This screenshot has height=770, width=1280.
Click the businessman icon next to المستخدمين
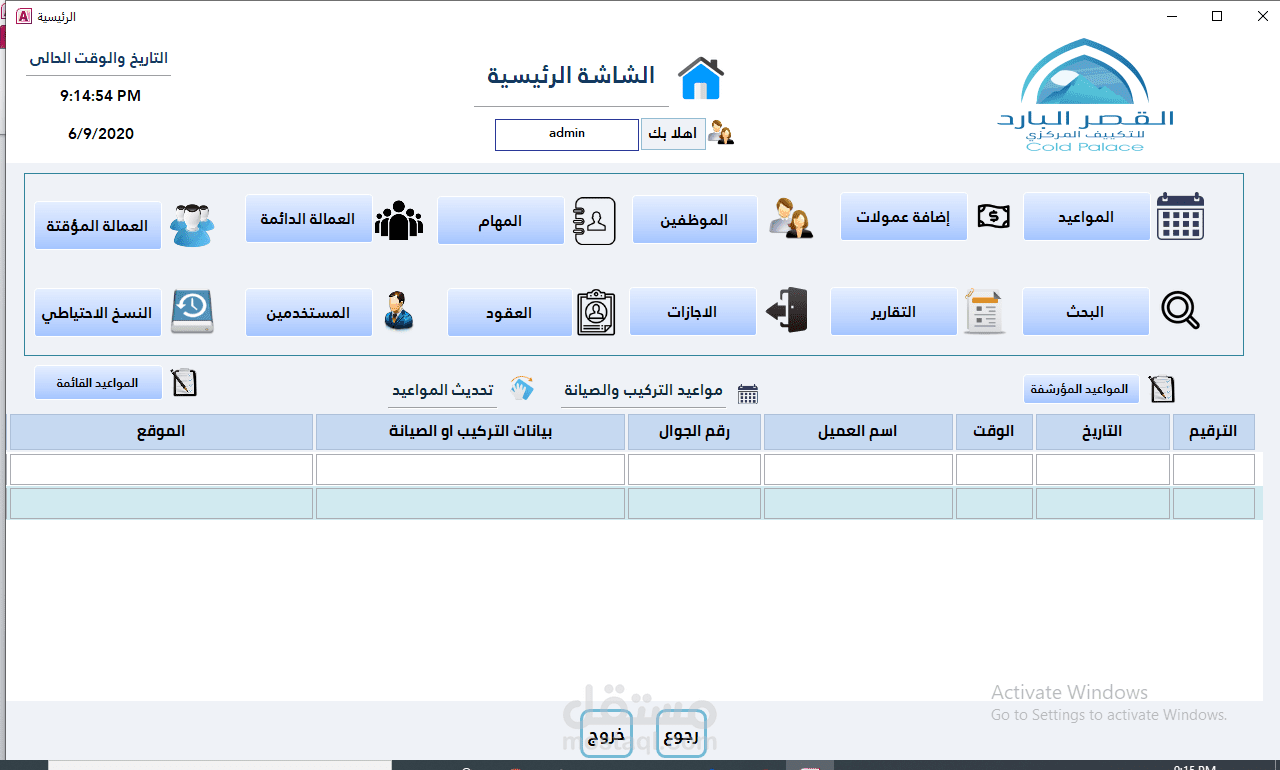399,312
